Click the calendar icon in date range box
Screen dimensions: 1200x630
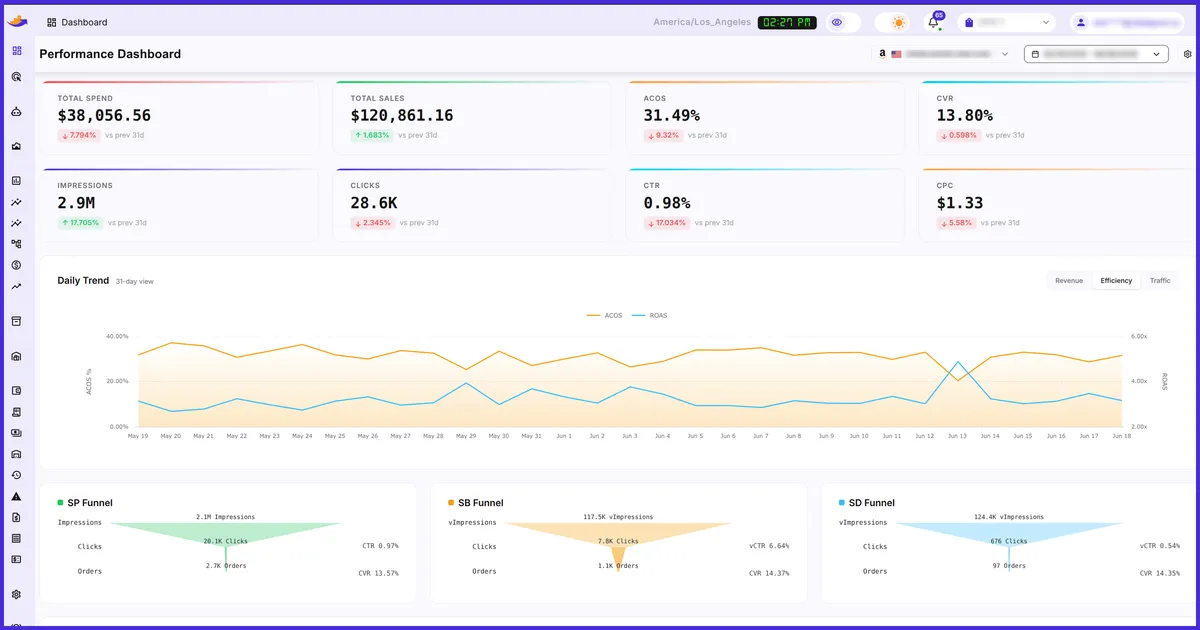[1035, 54]
